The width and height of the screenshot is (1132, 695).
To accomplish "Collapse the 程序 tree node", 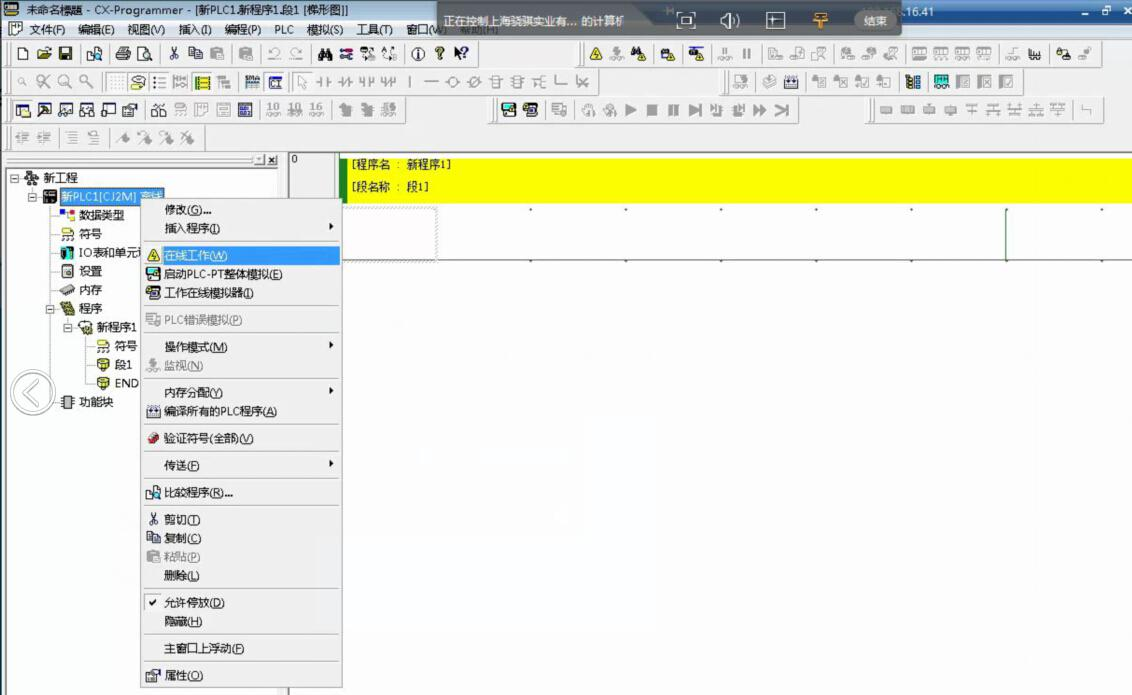I will click(51, 309).
